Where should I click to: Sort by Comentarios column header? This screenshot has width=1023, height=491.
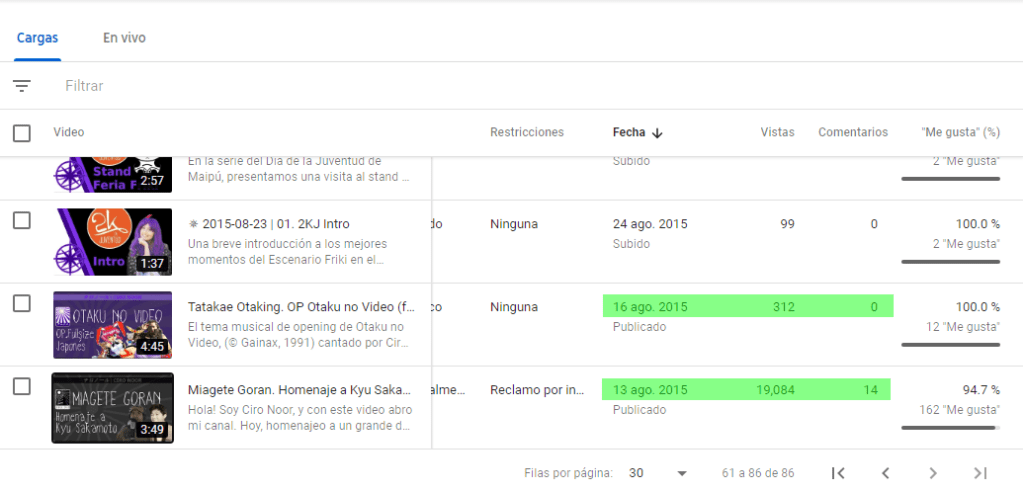pos(852,132)
